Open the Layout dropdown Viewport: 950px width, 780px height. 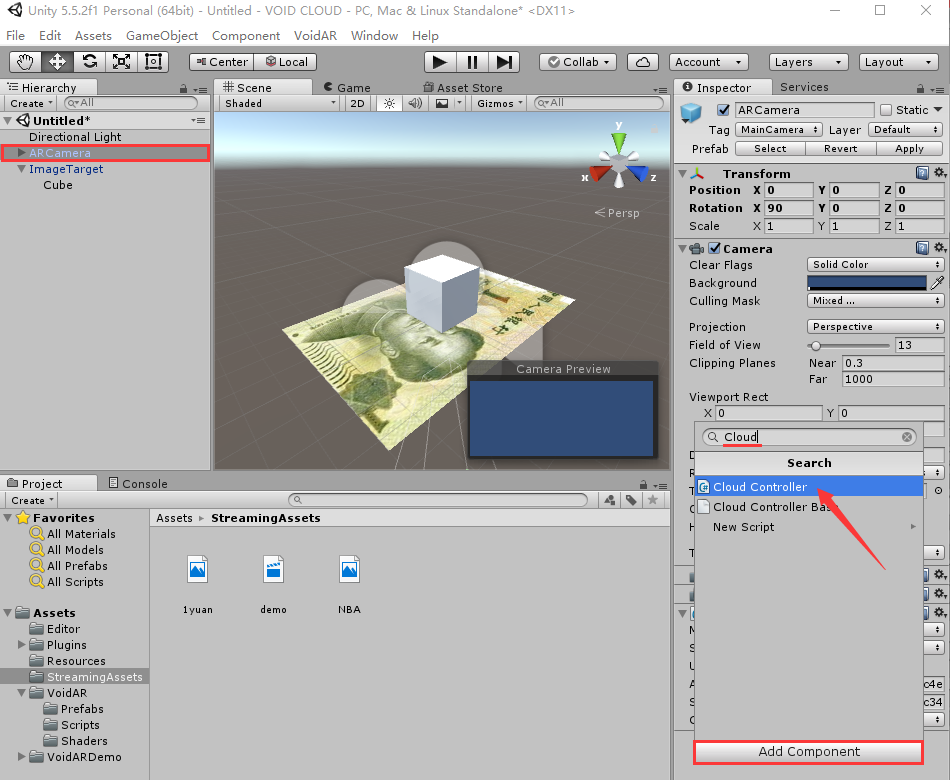(x=899, y=62)
